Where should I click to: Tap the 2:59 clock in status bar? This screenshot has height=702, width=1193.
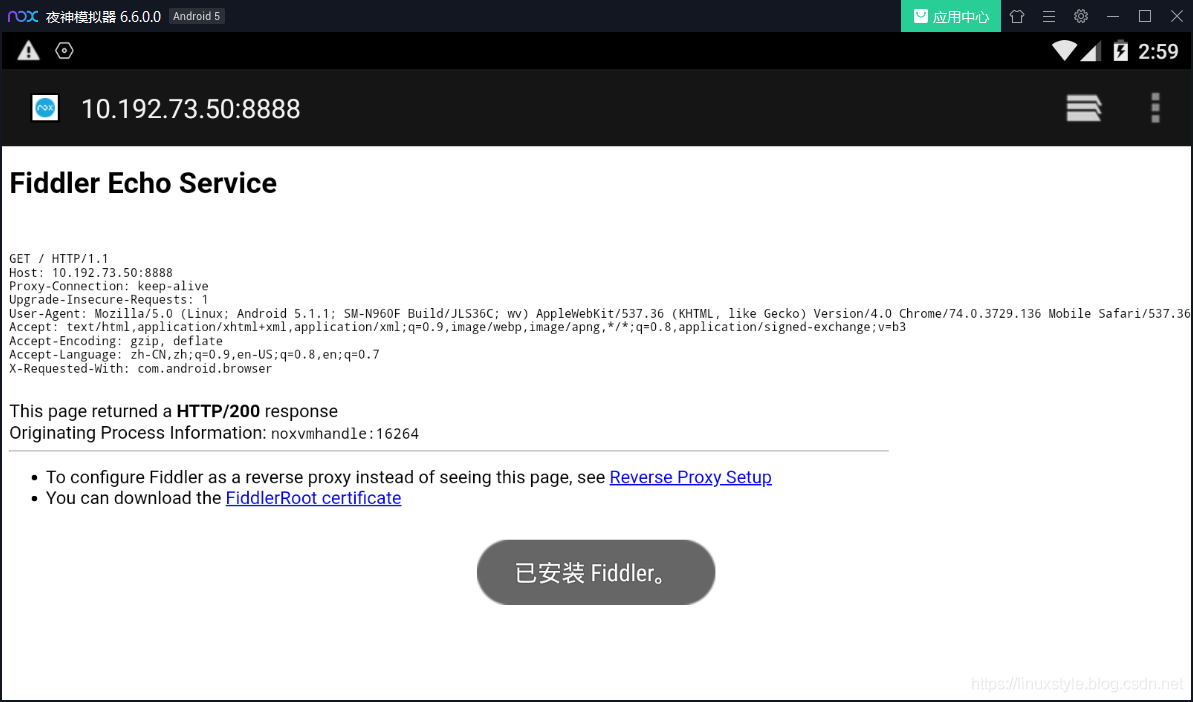pos(1158,51)
